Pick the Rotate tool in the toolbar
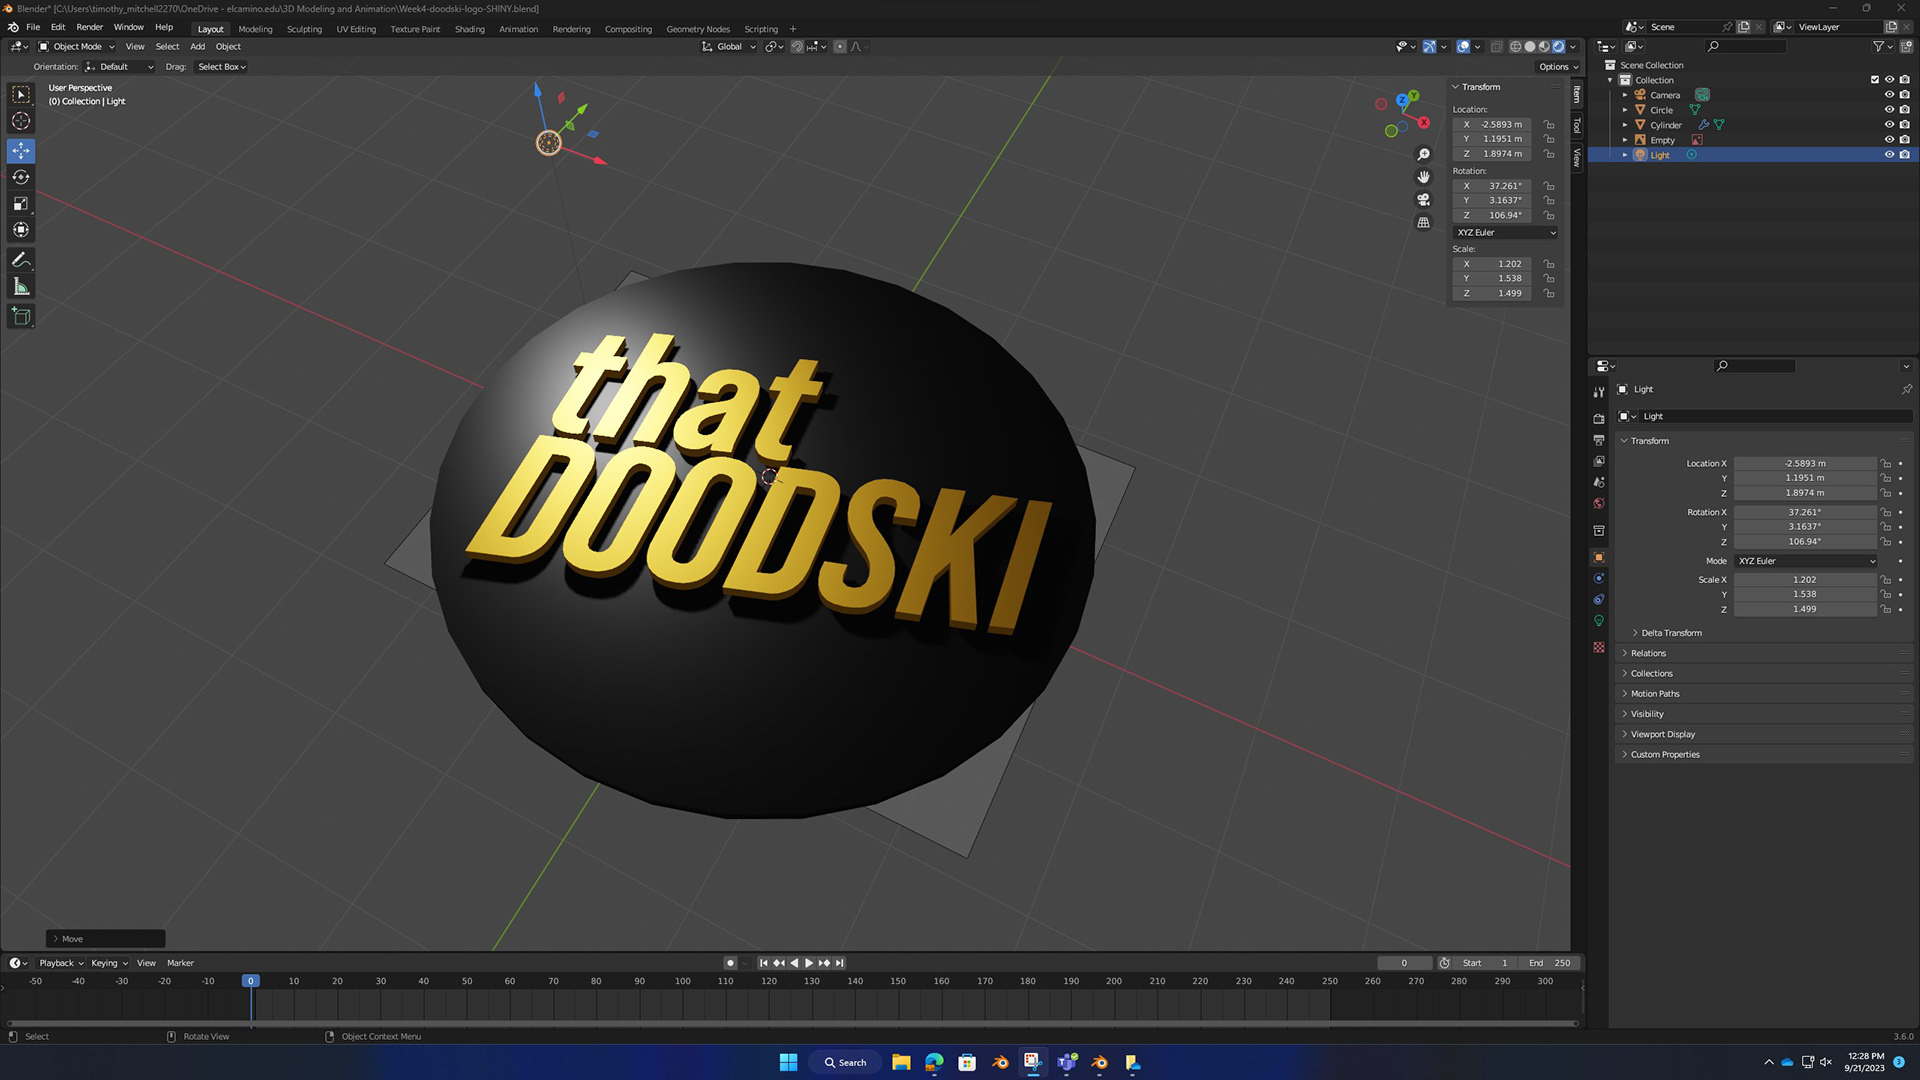The width and height of the screenshot is (1920, 1080). click(21, 177)
